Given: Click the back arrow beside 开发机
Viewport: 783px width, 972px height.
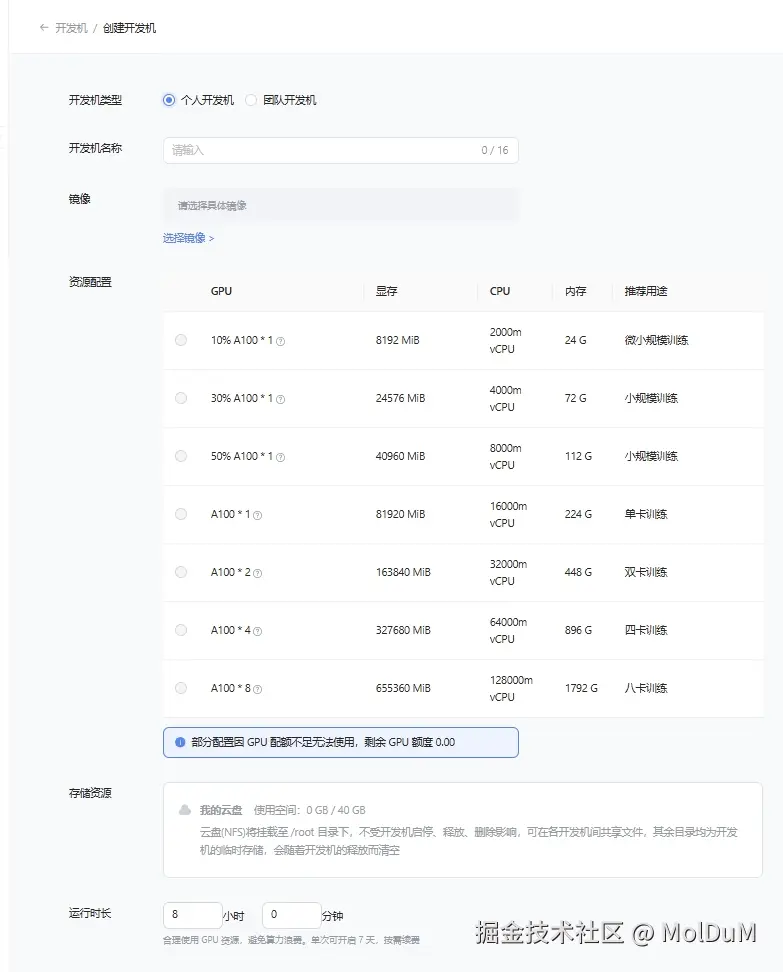Looking at the screenshot, I should 43,28.
